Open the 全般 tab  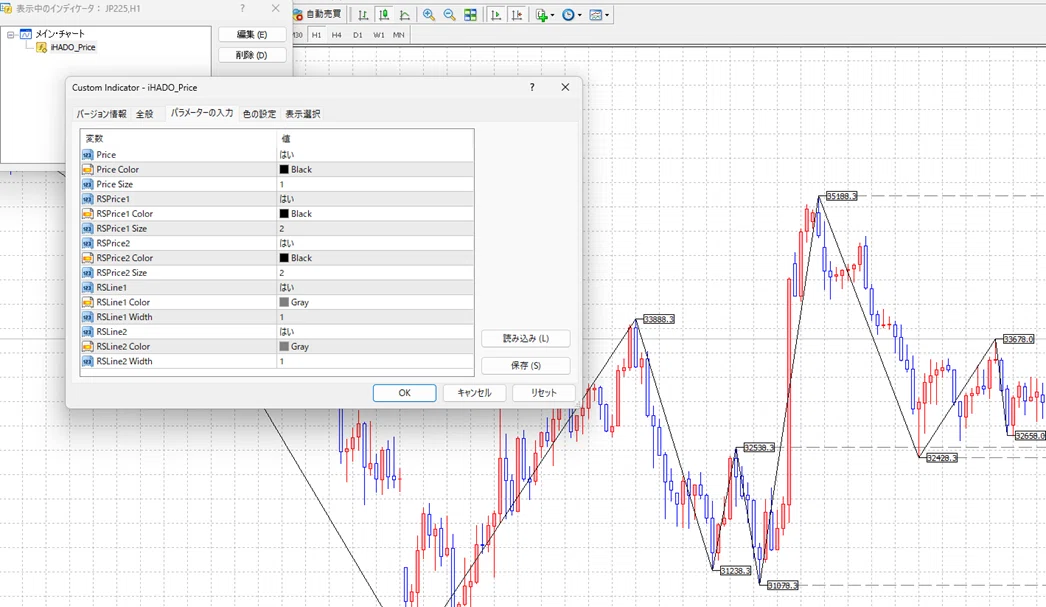click(x=145, y=114)
